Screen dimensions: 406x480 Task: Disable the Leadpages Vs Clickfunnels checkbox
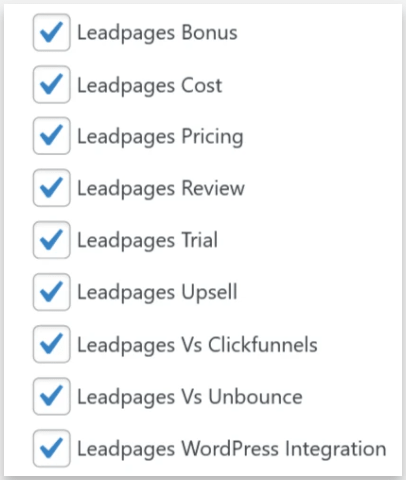click(x=51, y=344)
